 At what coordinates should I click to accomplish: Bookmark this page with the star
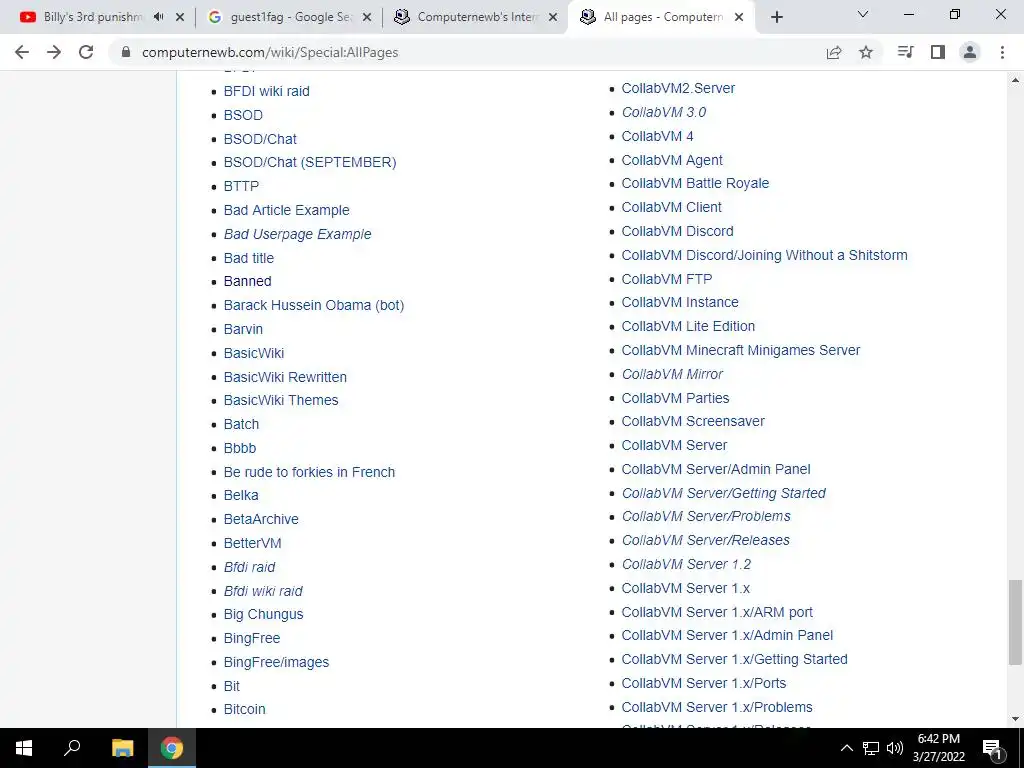coord(866,52)
